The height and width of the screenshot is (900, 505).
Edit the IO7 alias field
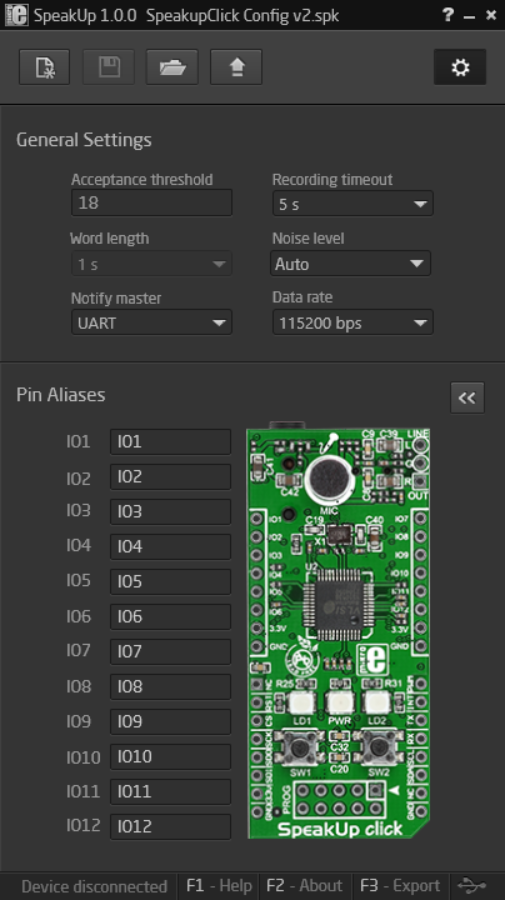(170, 651)
